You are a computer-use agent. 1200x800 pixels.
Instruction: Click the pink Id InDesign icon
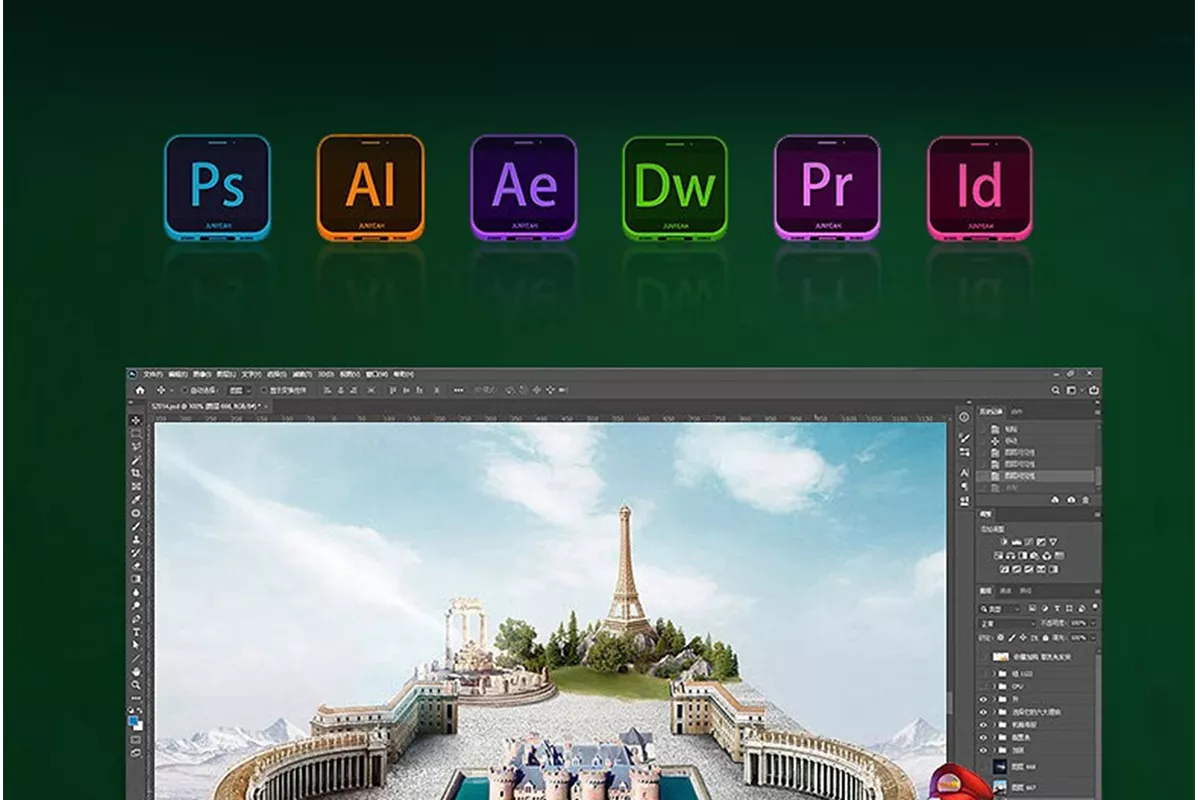[980, 188]
